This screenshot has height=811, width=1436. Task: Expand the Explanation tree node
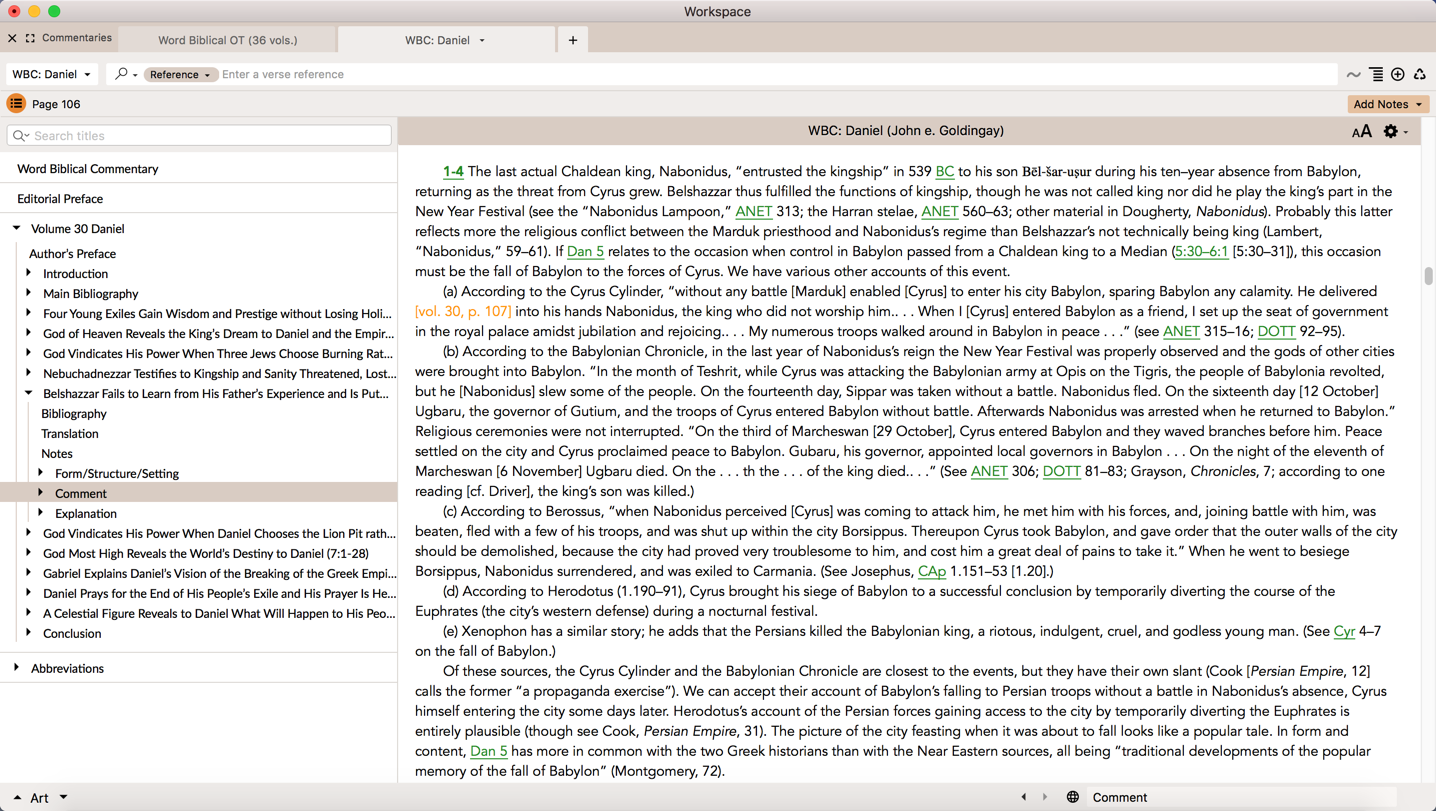41,513
